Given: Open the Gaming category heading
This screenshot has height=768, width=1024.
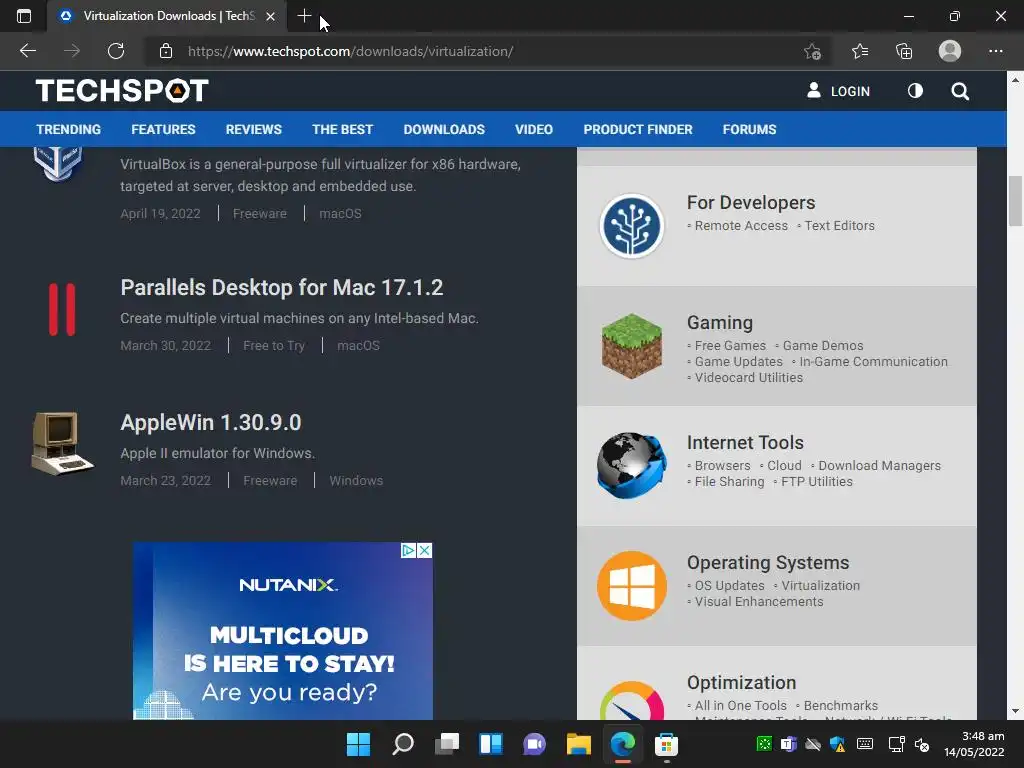Looking at the screenshot, I should pos(720,323).
